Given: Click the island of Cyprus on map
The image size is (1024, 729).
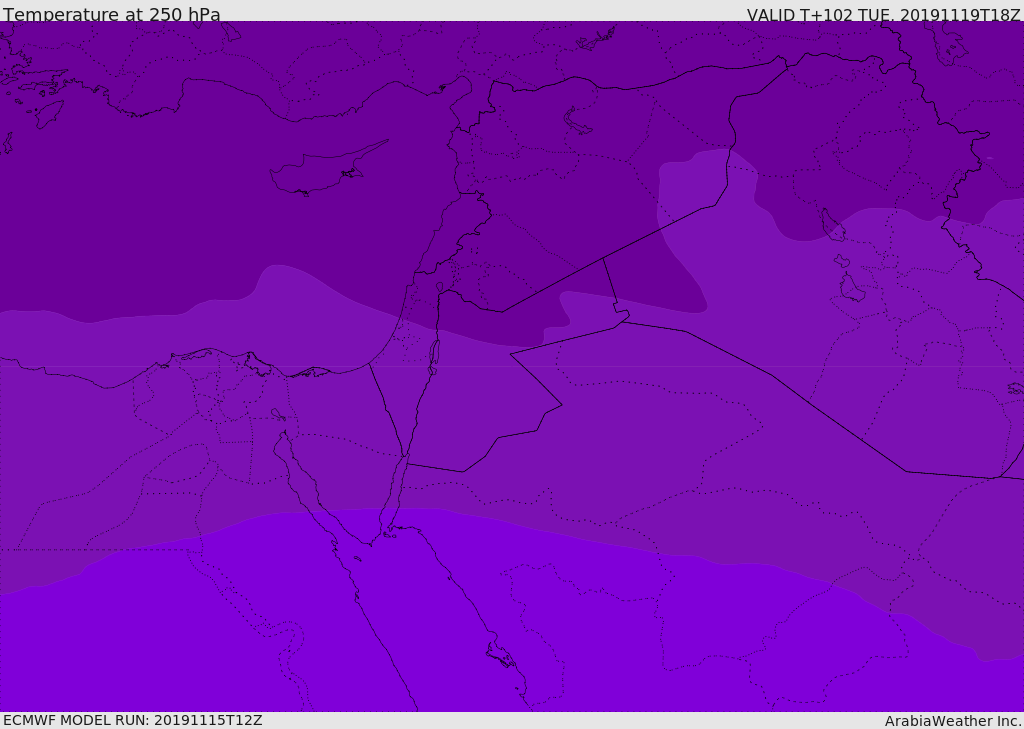Looking at the screenshot, I should click(328, 168).
